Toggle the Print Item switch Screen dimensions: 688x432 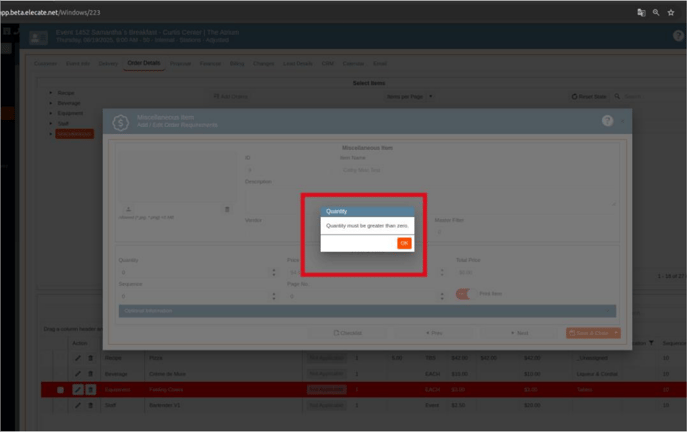464,294
